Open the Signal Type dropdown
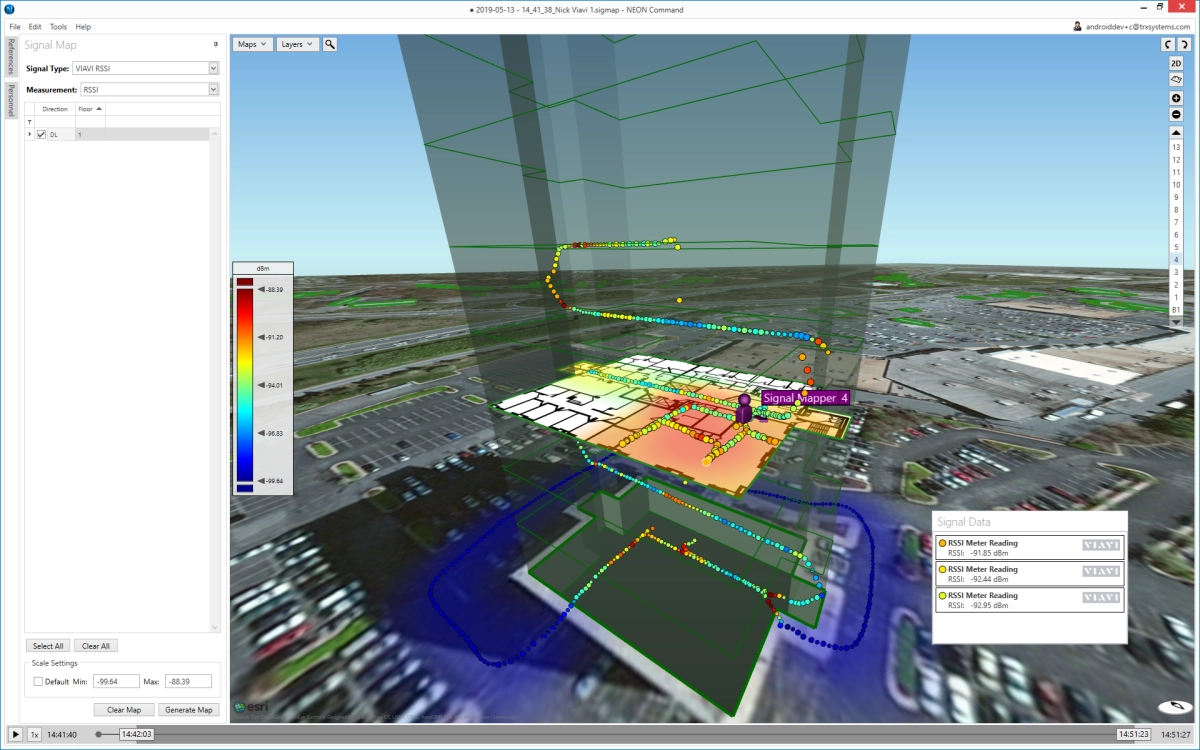Screen dimensions: 1200x750 click(213, 68)
